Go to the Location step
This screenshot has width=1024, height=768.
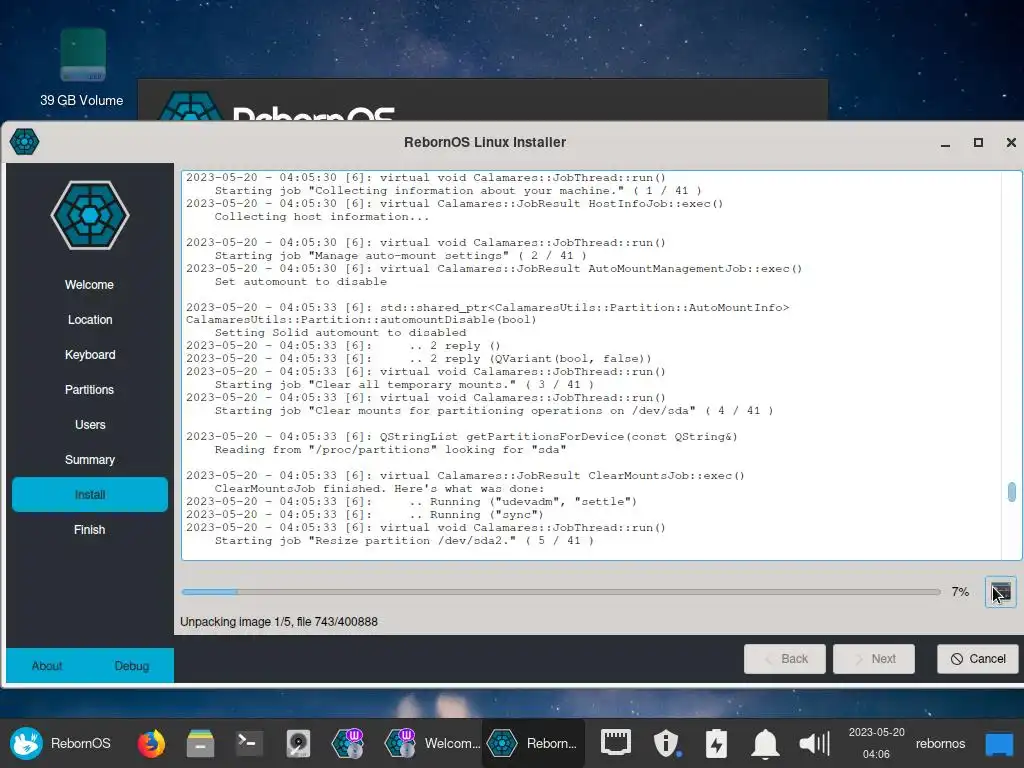click(89, 319)
